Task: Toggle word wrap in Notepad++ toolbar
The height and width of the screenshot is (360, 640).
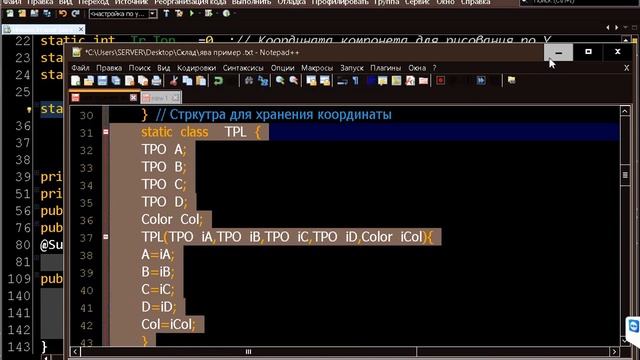Action: click(x=342, y=81)
